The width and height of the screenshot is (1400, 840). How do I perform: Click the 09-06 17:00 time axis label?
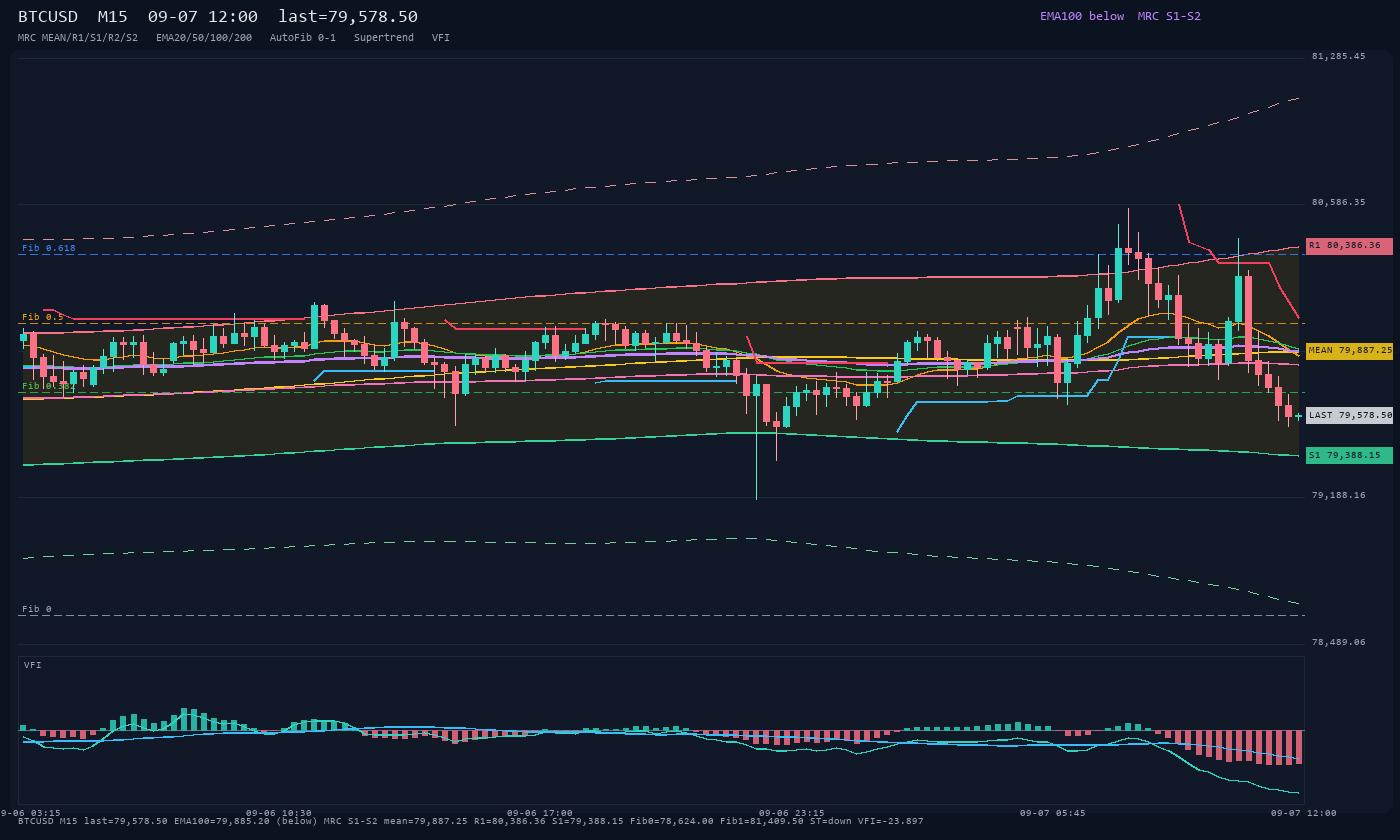click(x=540, y=813)
